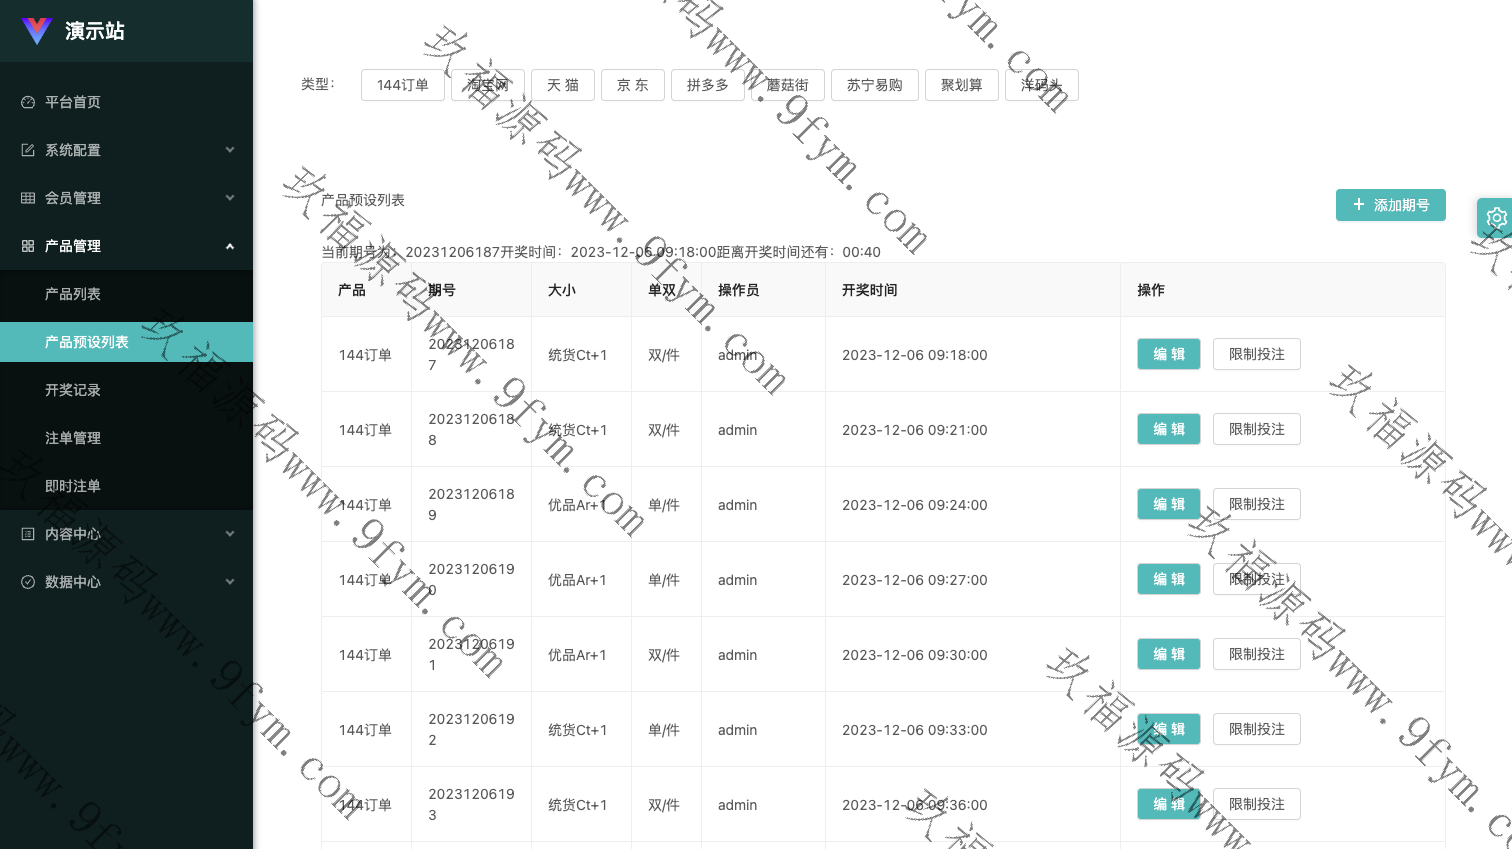Go to 即时注单 page
Screen dimensions: 1512x849
(x=73, y=486)
